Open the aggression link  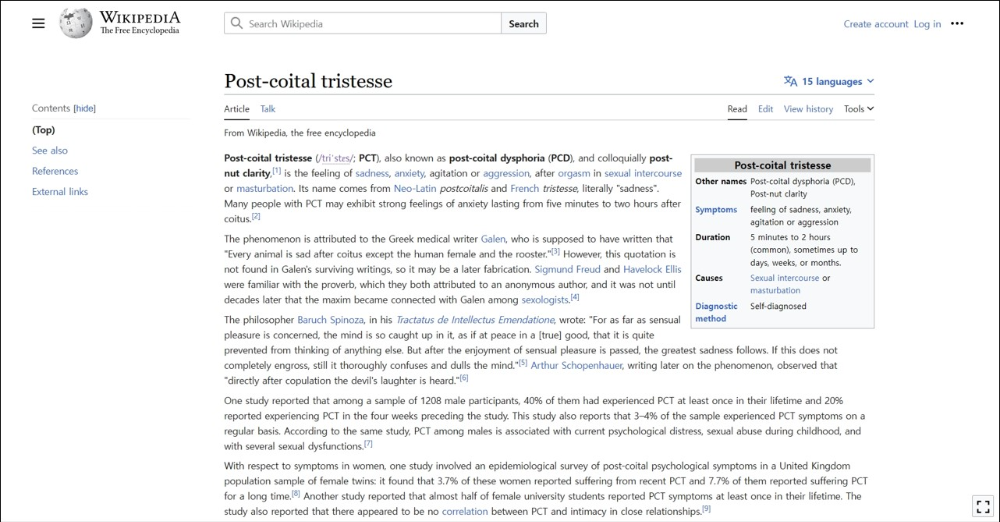[x=506, y=173]
